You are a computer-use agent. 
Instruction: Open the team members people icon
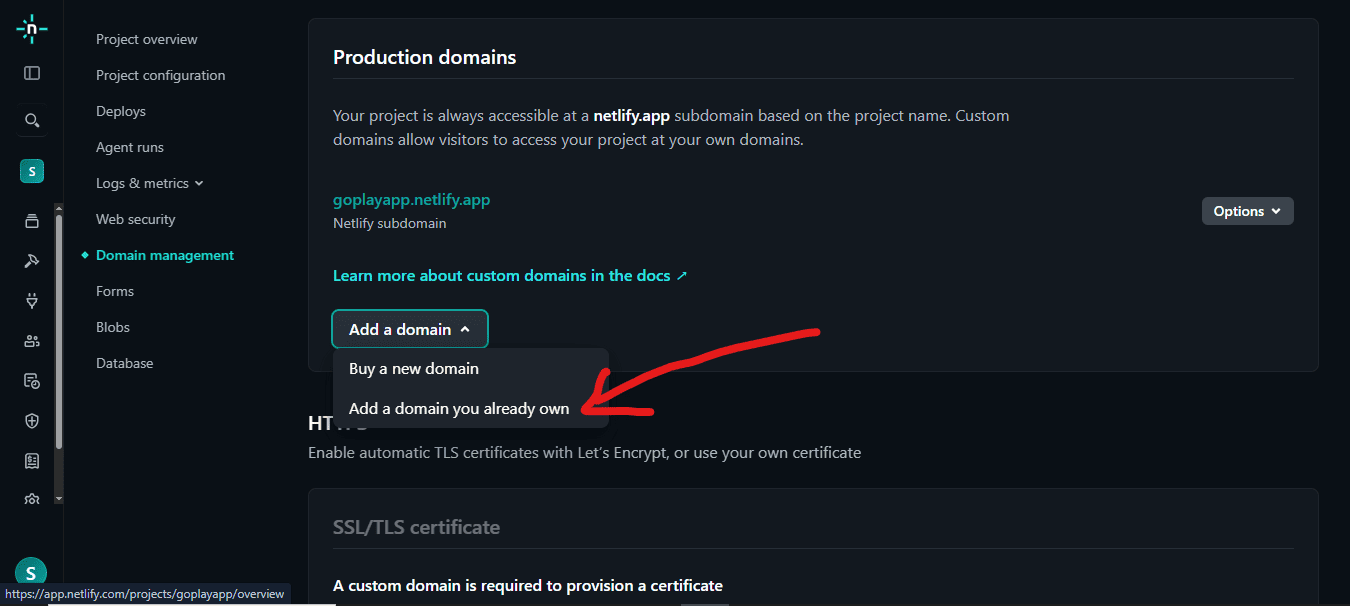point(32,341)
